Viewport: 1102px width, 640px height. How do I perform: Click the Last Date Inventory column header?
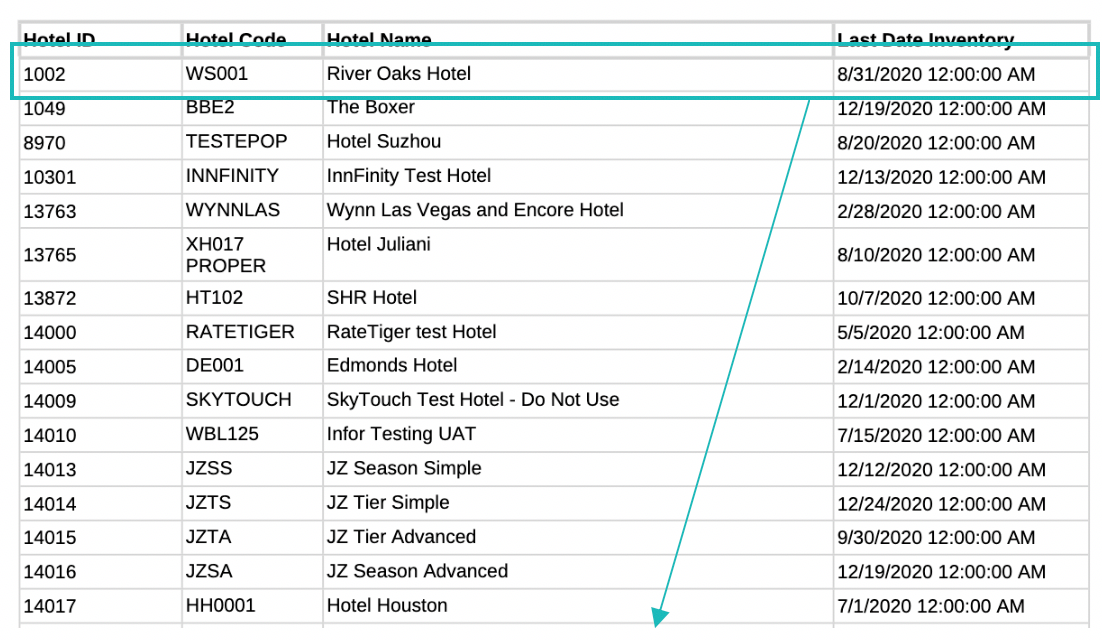925,40
